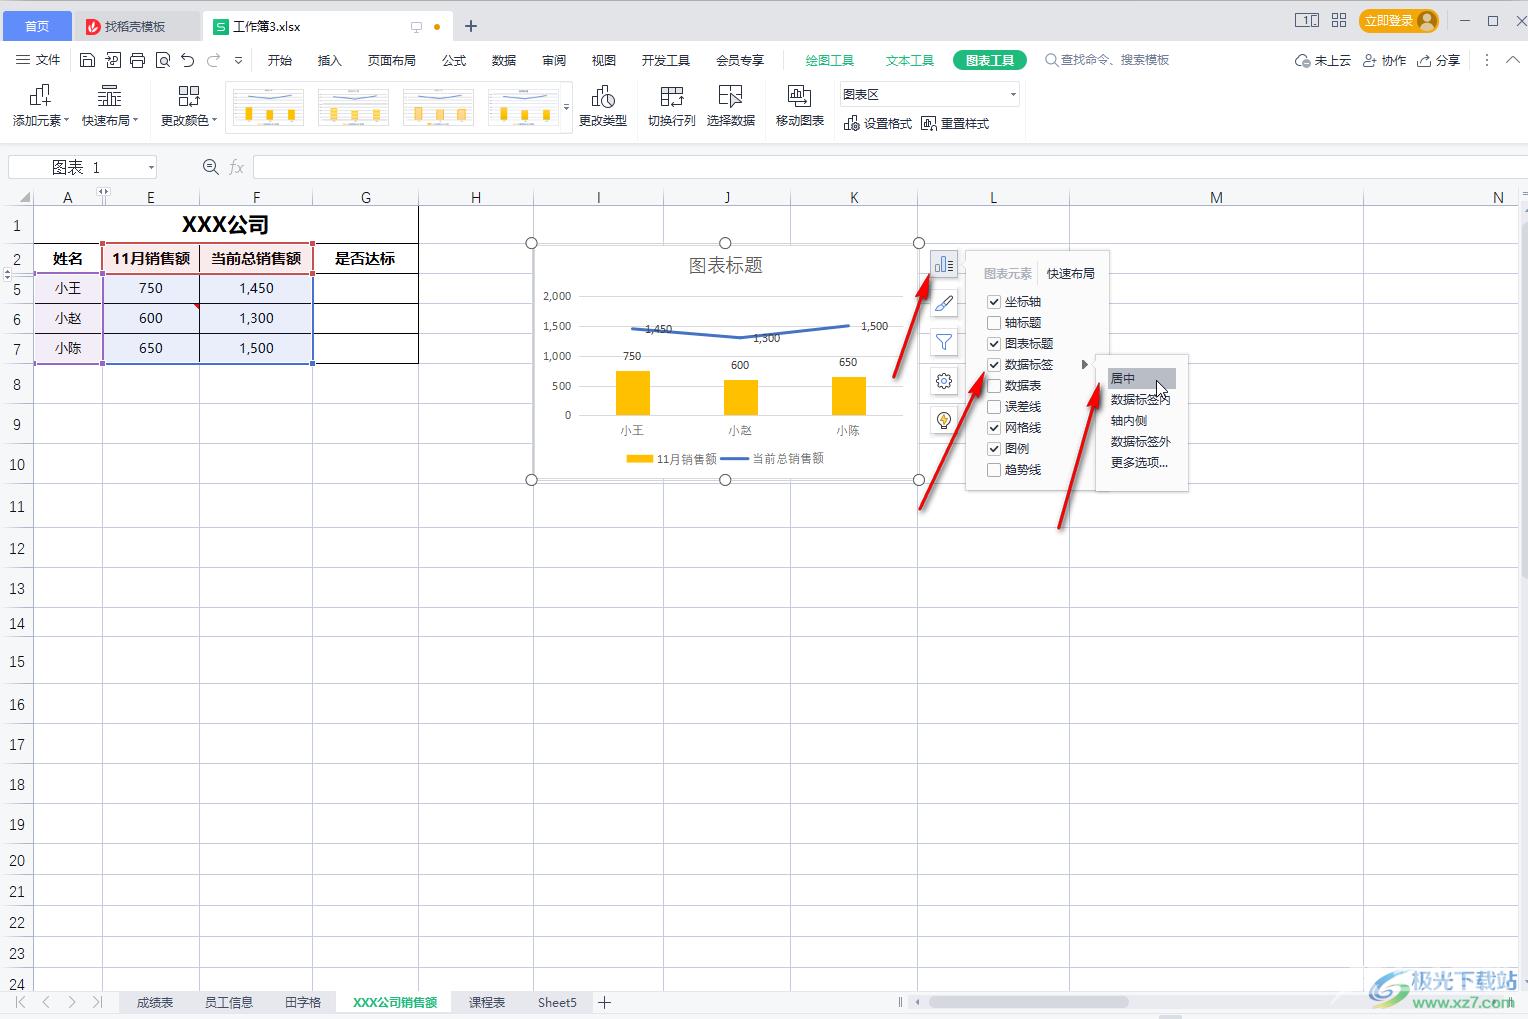Select the first chart style thumbnail
Viewport: 1528px width, 1019px height.
[268, 107]
